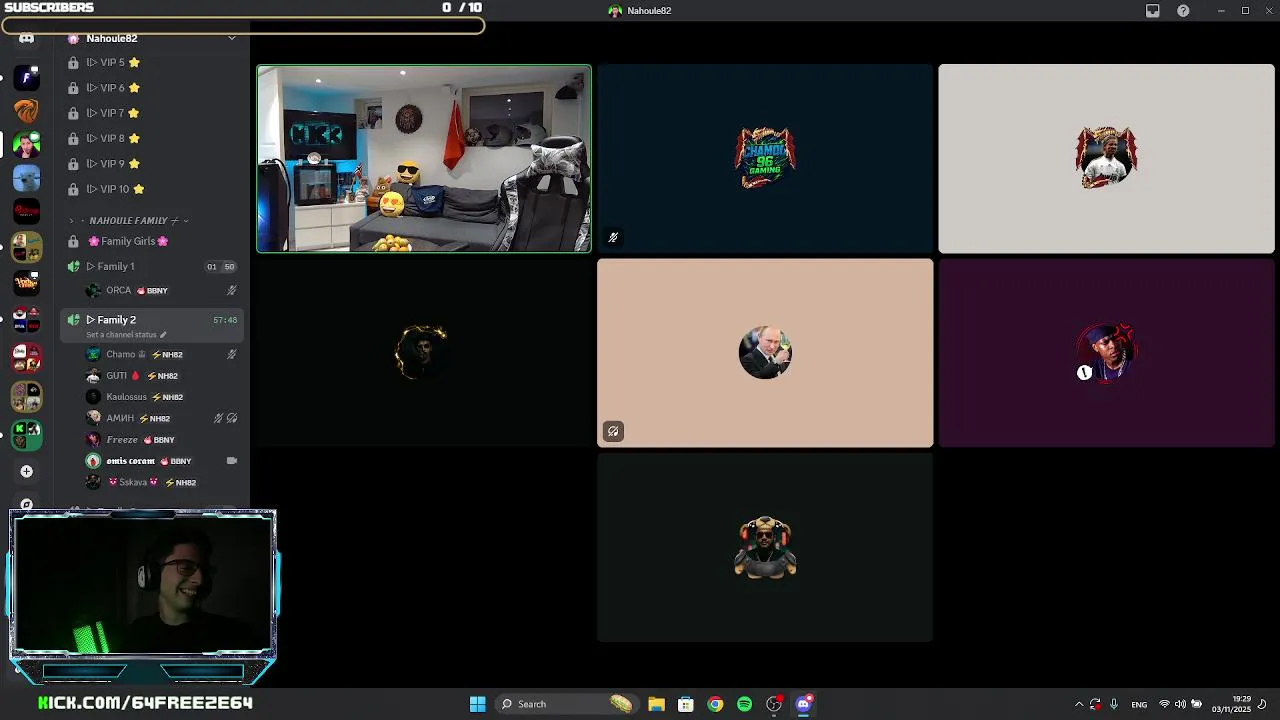Click user ORCA in Family 1
1280x720 pixels.
[x=150, y=290]
